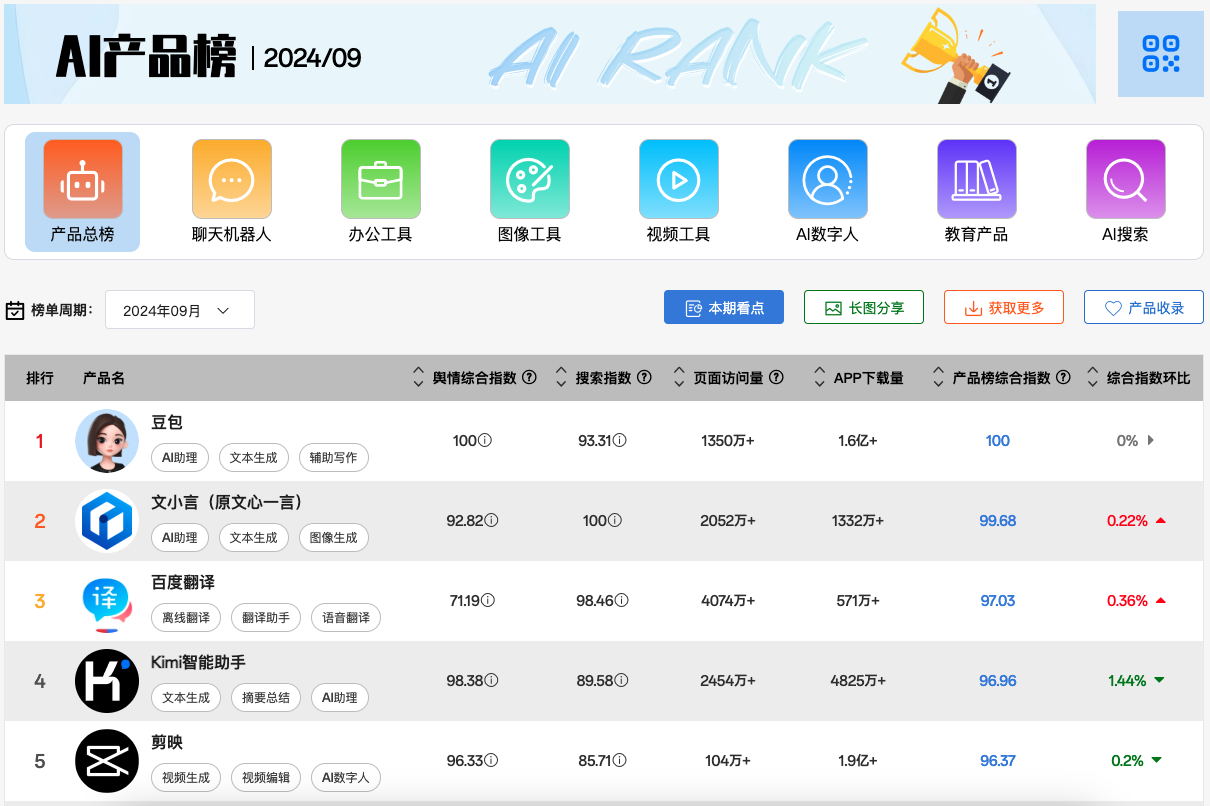Screen dimensions: 1210x806
Task: Click the AI产品榜 banner image
Action: coord(550,54)
